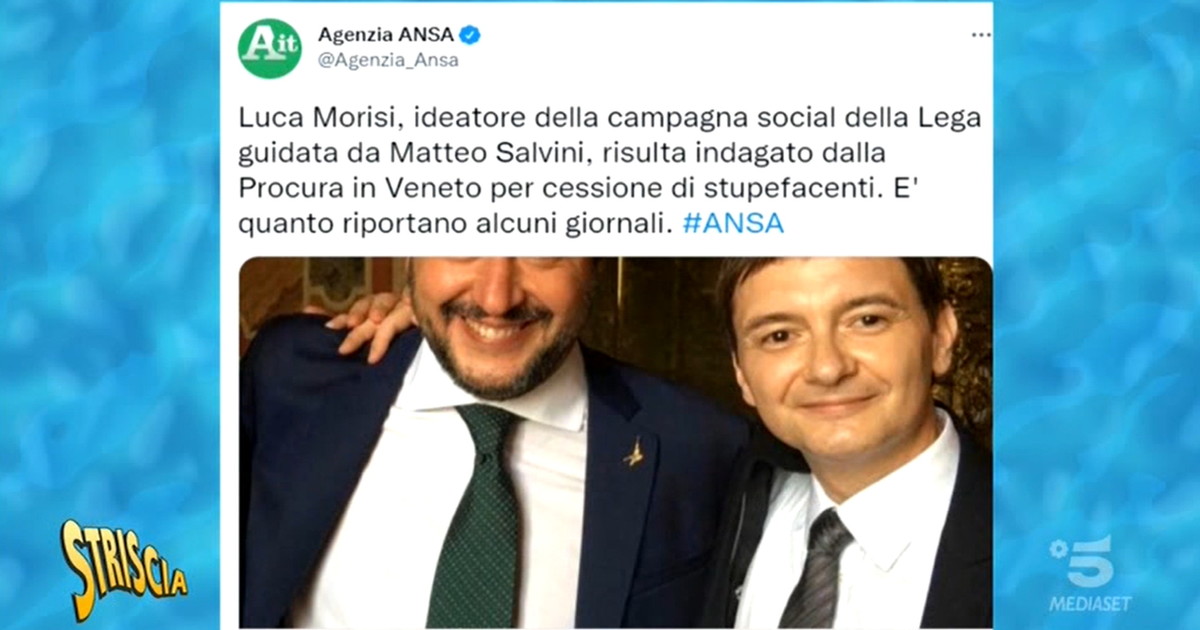Open the green ANSA.it profile avatar
Screen dimensions: 1200x630
click(x=269, y=48)
